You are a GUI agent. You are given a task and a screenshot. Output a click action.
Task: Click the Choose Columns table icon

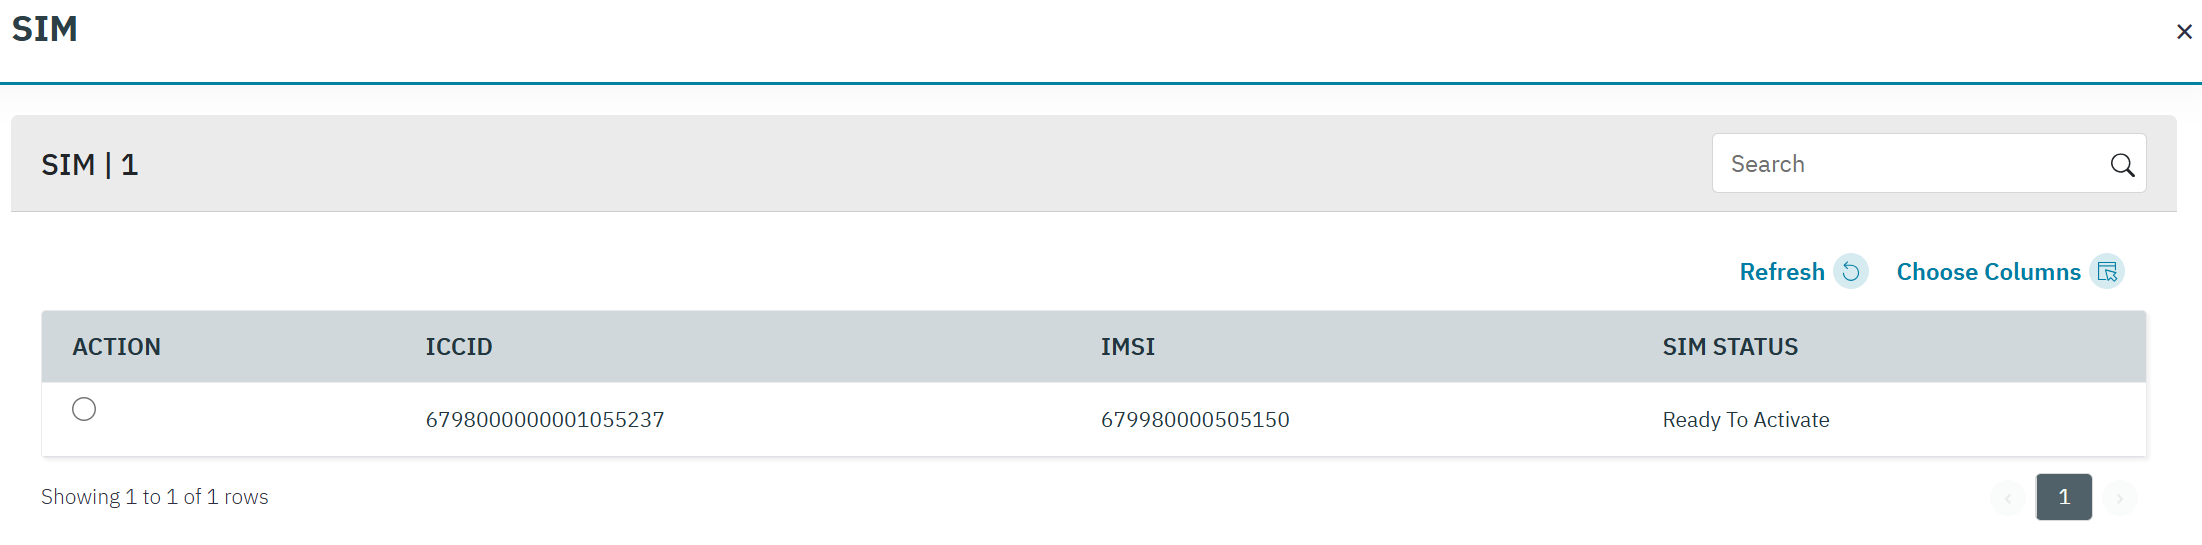(x=2107, y=272)
